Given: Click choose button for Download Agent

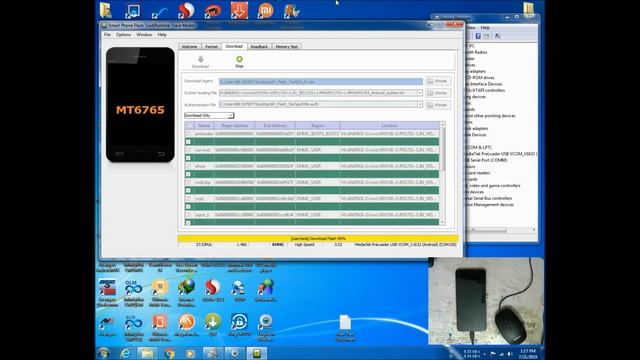Looking at the screenshot, I should [x=438, y=81].
